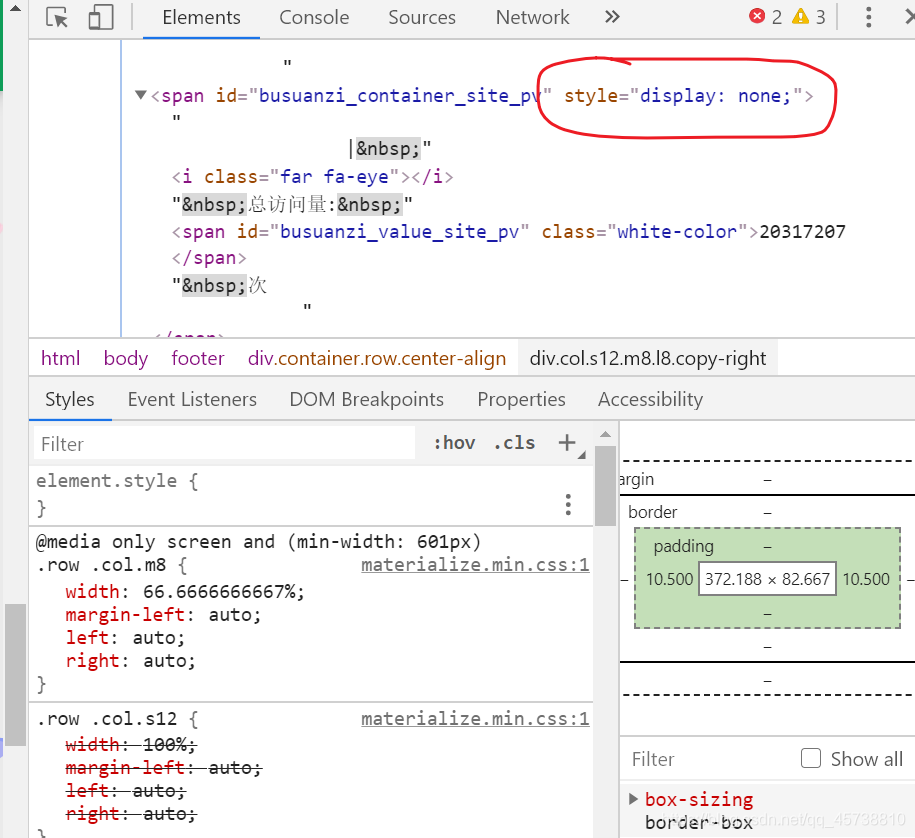Select the i class far fa-eye node

coord(312,176)
